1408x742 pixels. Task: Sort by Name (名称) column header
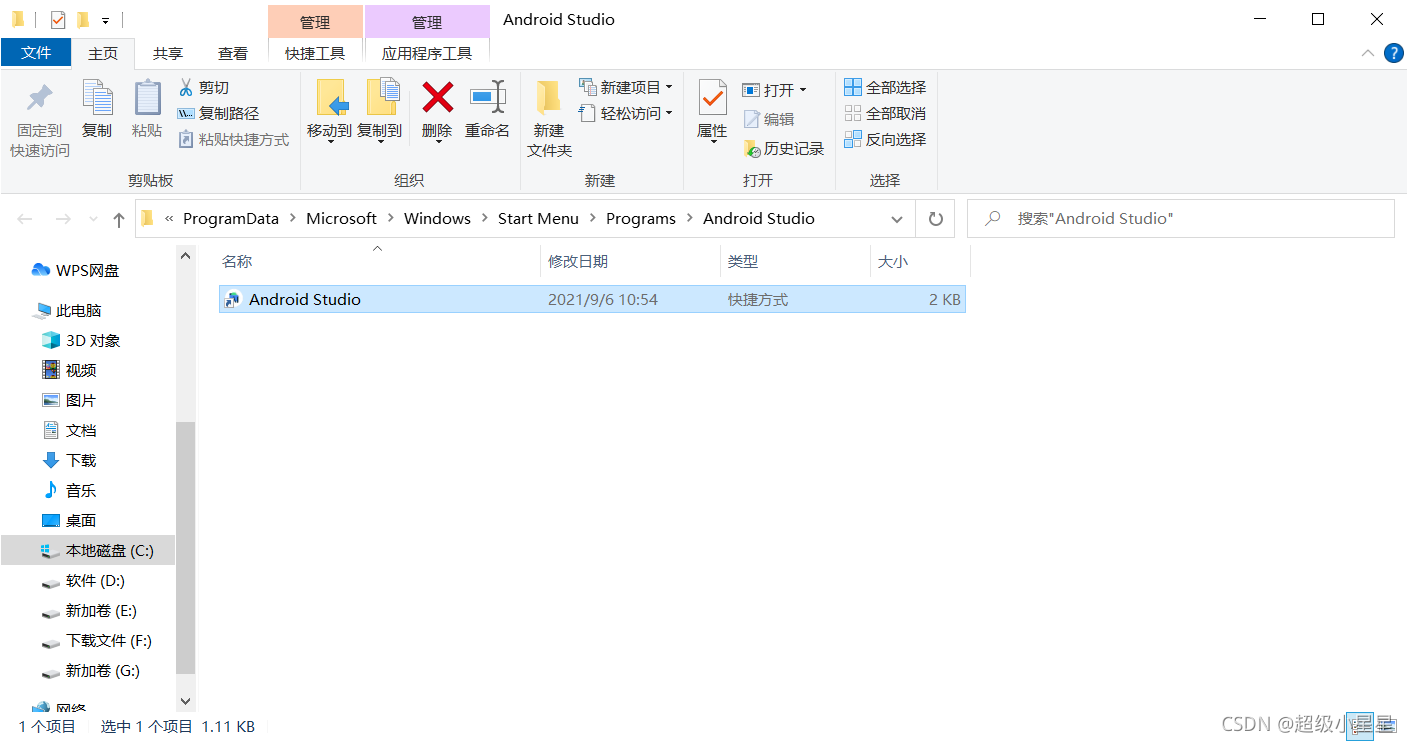pos(378,261)
